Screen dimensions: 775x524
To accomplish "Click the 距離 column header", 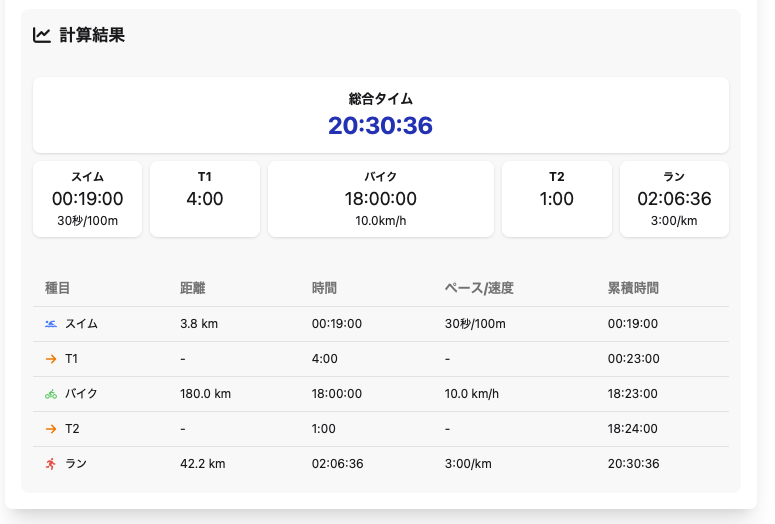I will pos(193,288).
